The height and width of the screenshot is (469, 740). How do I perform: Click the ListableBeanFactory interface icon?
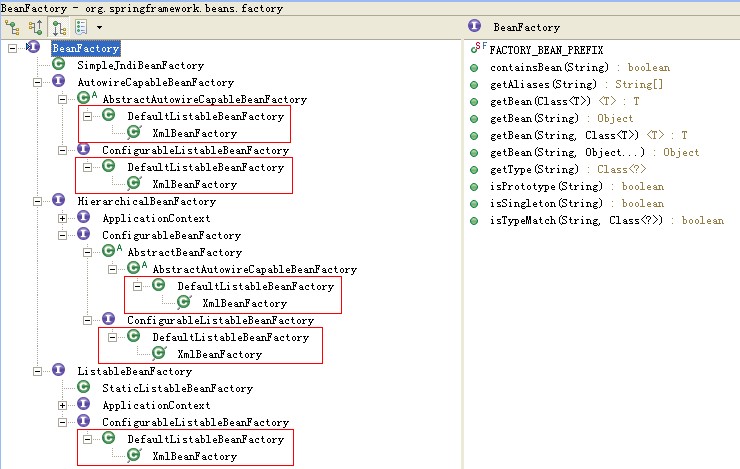(59, 370)
